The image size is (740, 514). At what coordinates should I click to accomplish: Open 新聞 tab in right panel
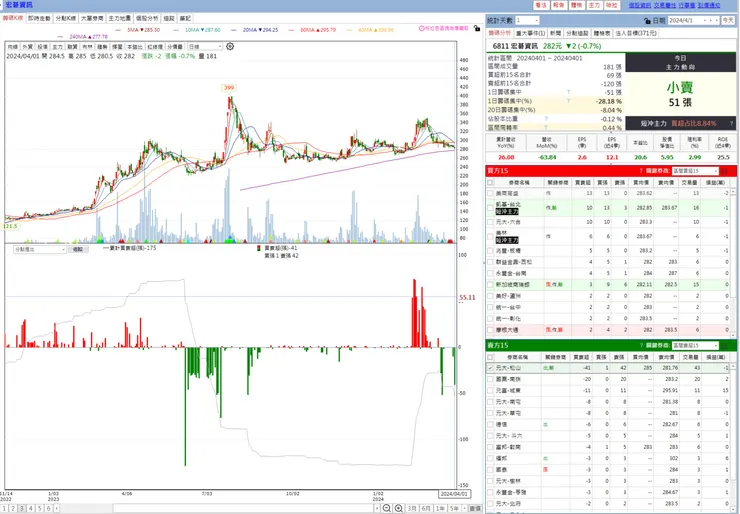point(555,33)
